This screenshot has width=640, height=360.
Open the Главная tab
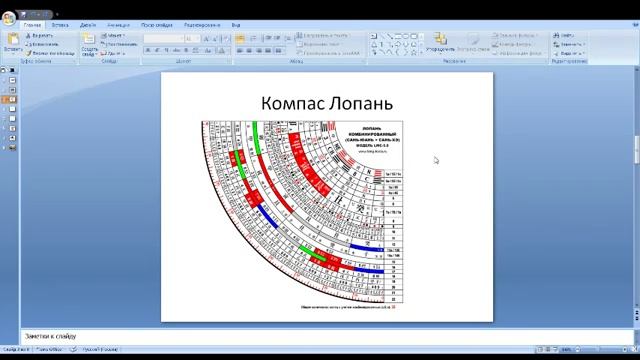32,25
